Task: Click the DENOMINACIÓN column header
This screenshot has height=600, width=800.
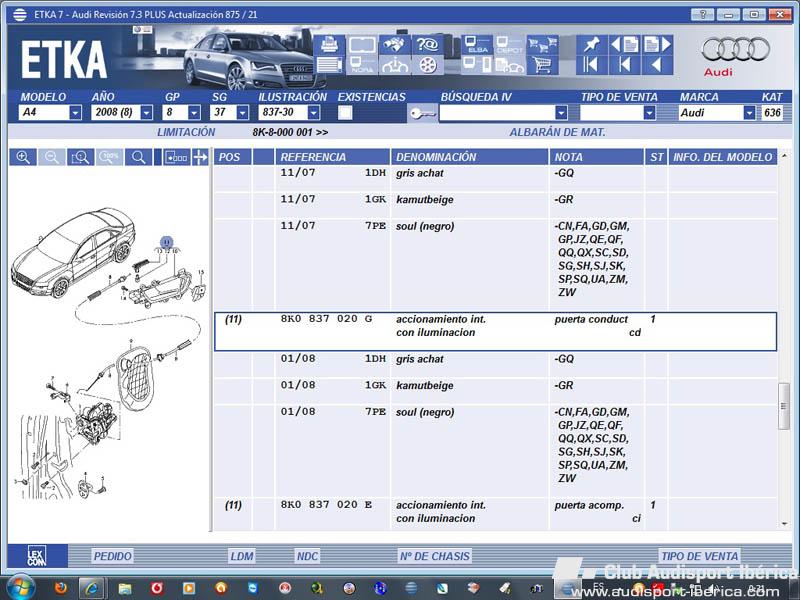Action: pos(469,157)
